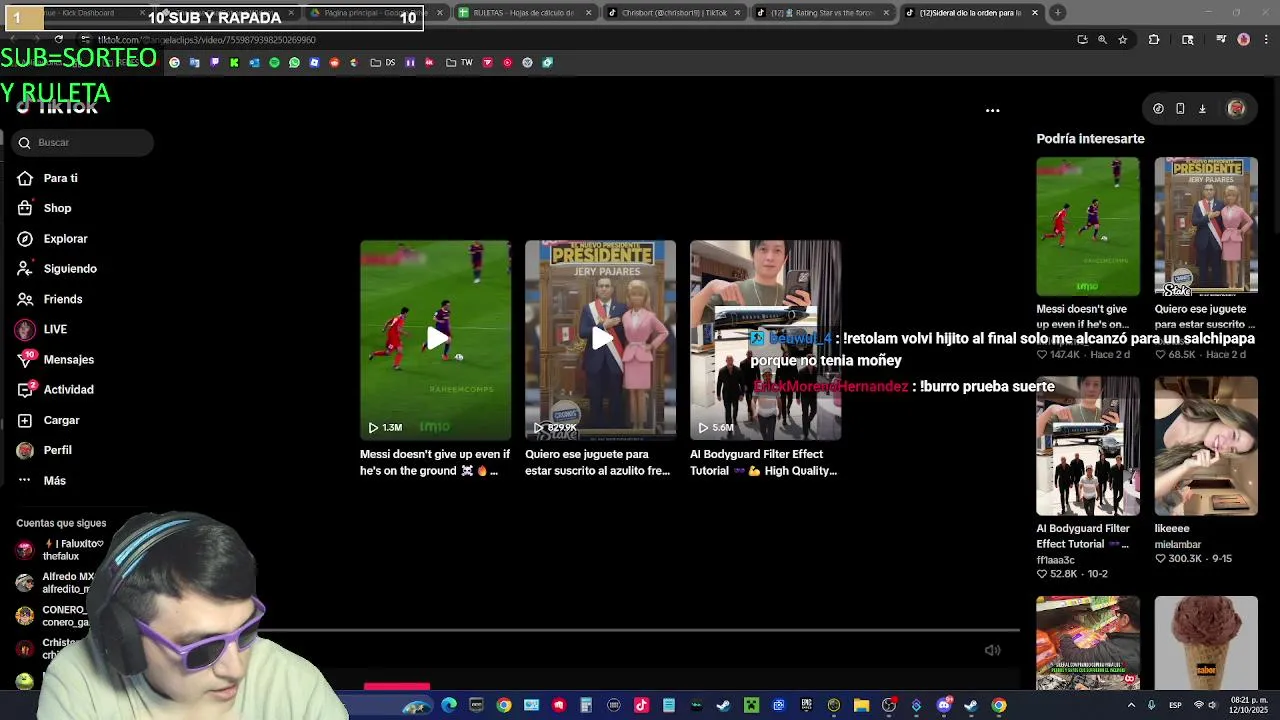The height and width of the screenshot is (720, 1280).
Task: Open the WhatsApp bookmark
Action: click(x=294, y=62)
